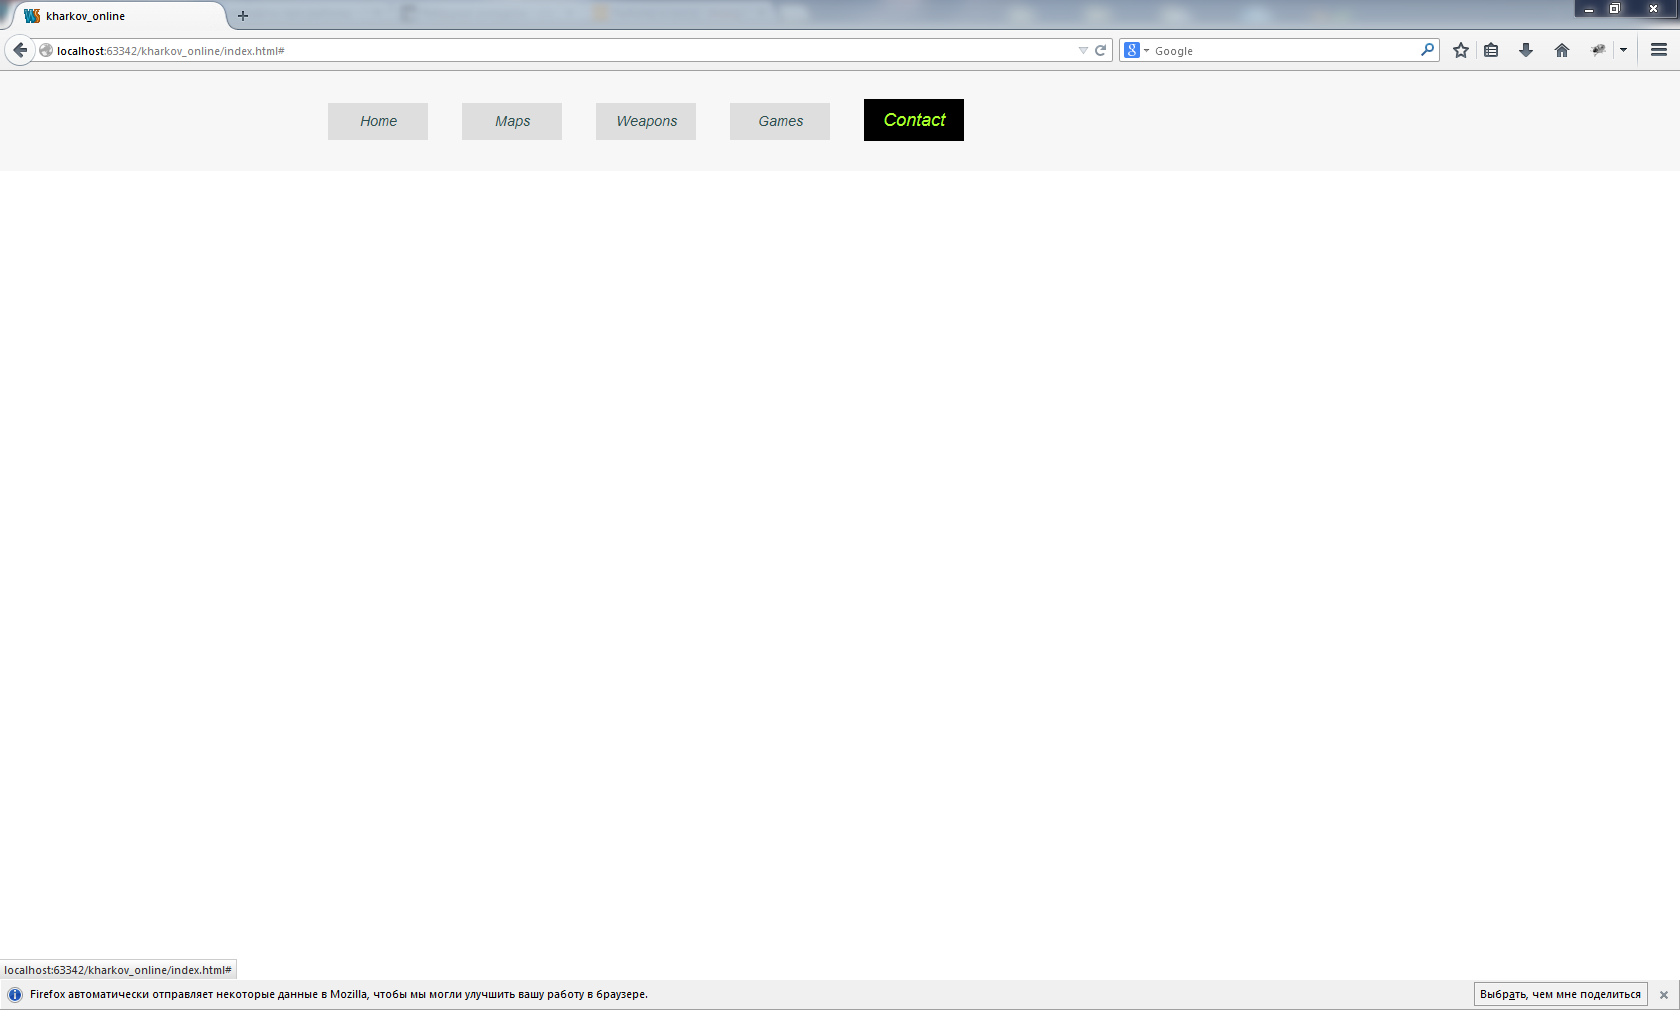The width and height of the screenshot is (1680, 1010).
Task: Expand the URL history dropdown arrow
Action: pos(1083,50)
